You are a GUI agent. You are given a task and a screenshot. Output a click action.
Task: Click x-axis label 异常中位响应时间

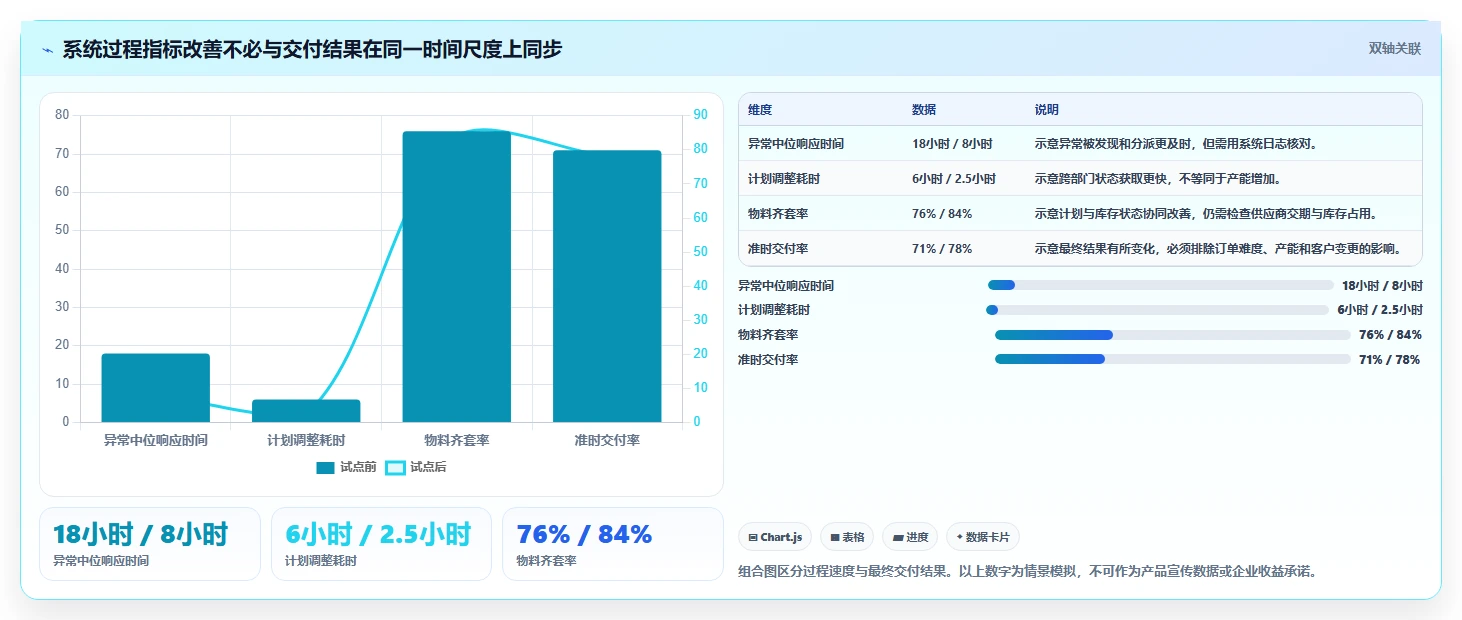[156, 440]
